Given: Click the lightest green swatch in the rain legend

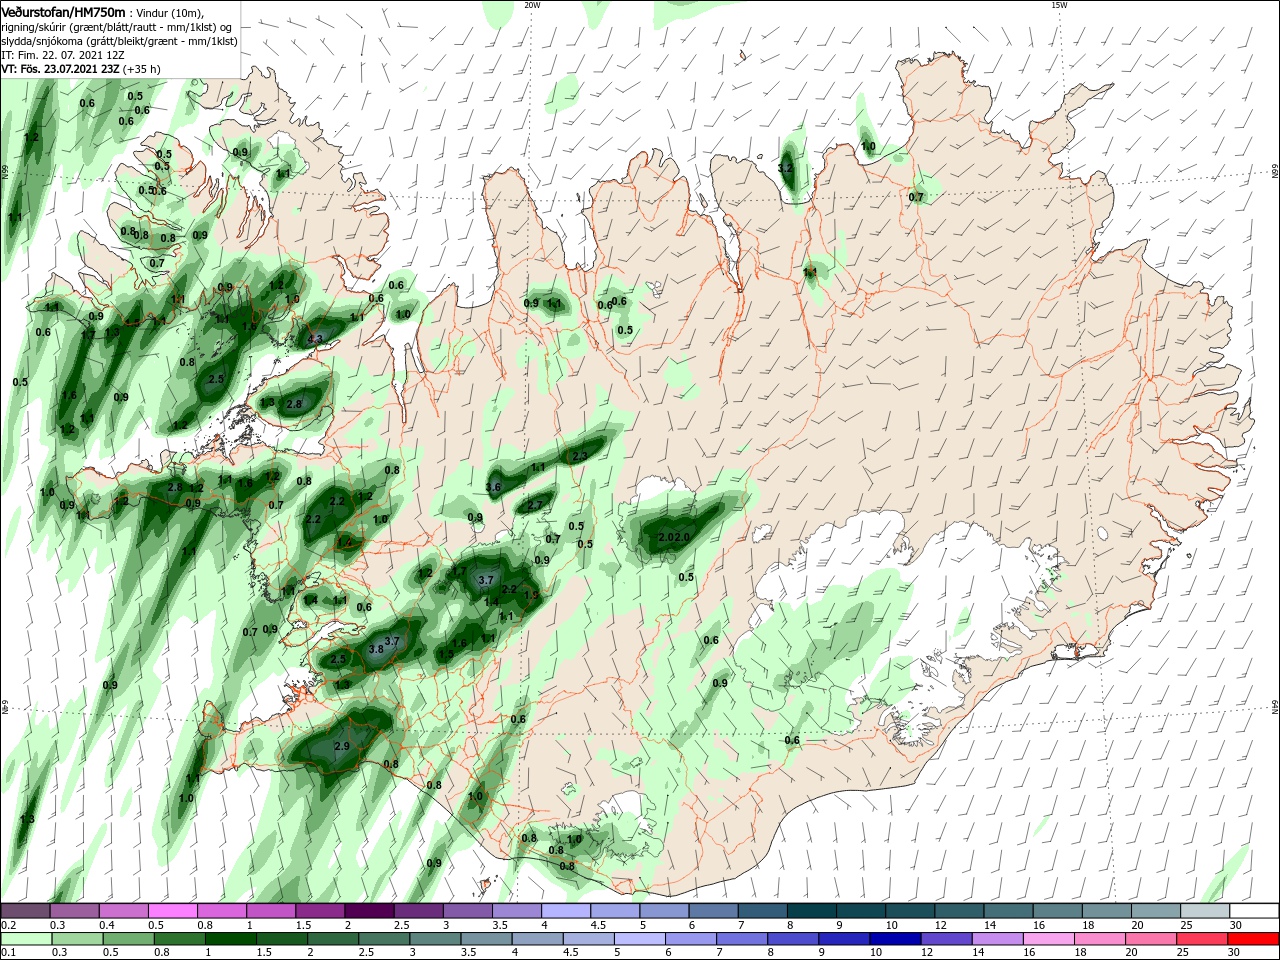Looking at the screenshot, I should tap(25, 939).
